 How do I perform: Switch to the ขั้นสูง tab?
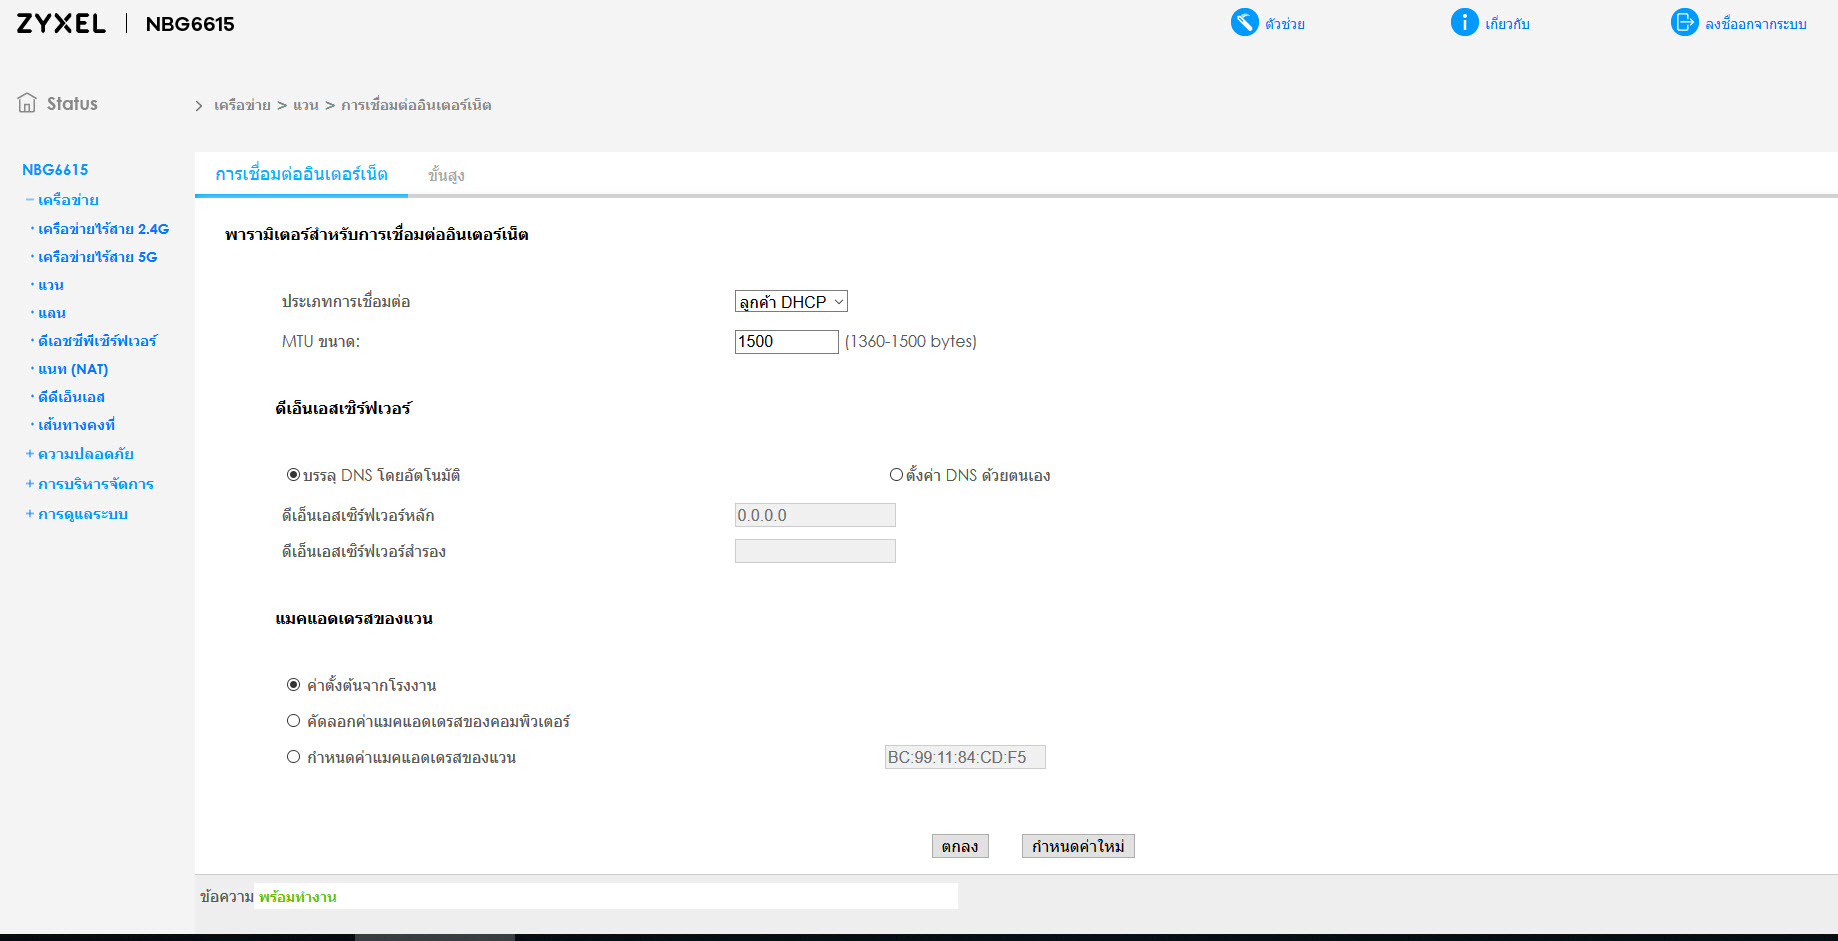pyautogui.click(x=446, y=175)
